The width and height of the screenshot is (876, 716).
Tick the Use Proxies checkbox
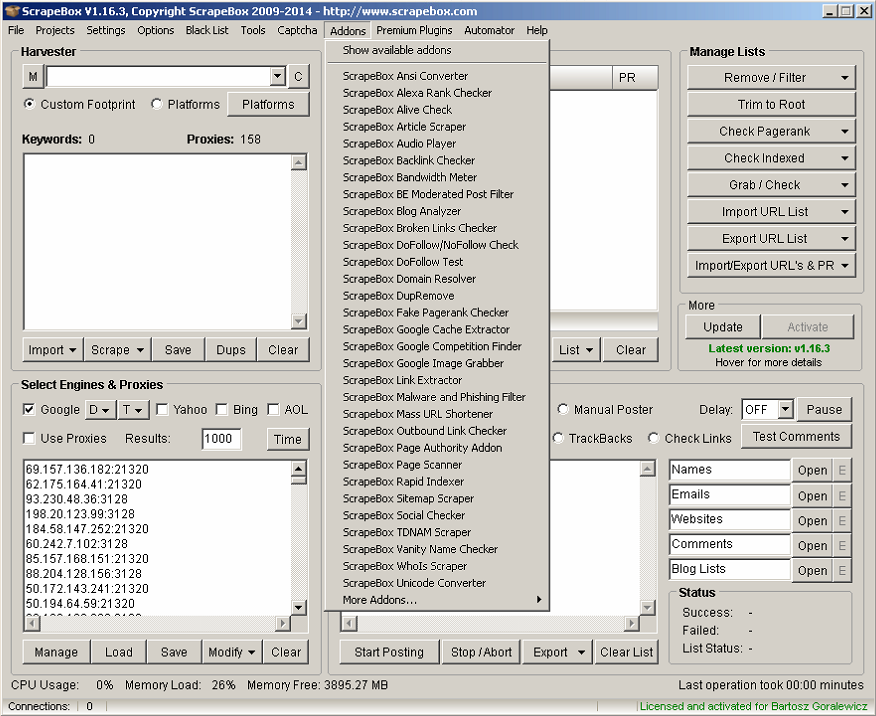click(x=29, y=438)
